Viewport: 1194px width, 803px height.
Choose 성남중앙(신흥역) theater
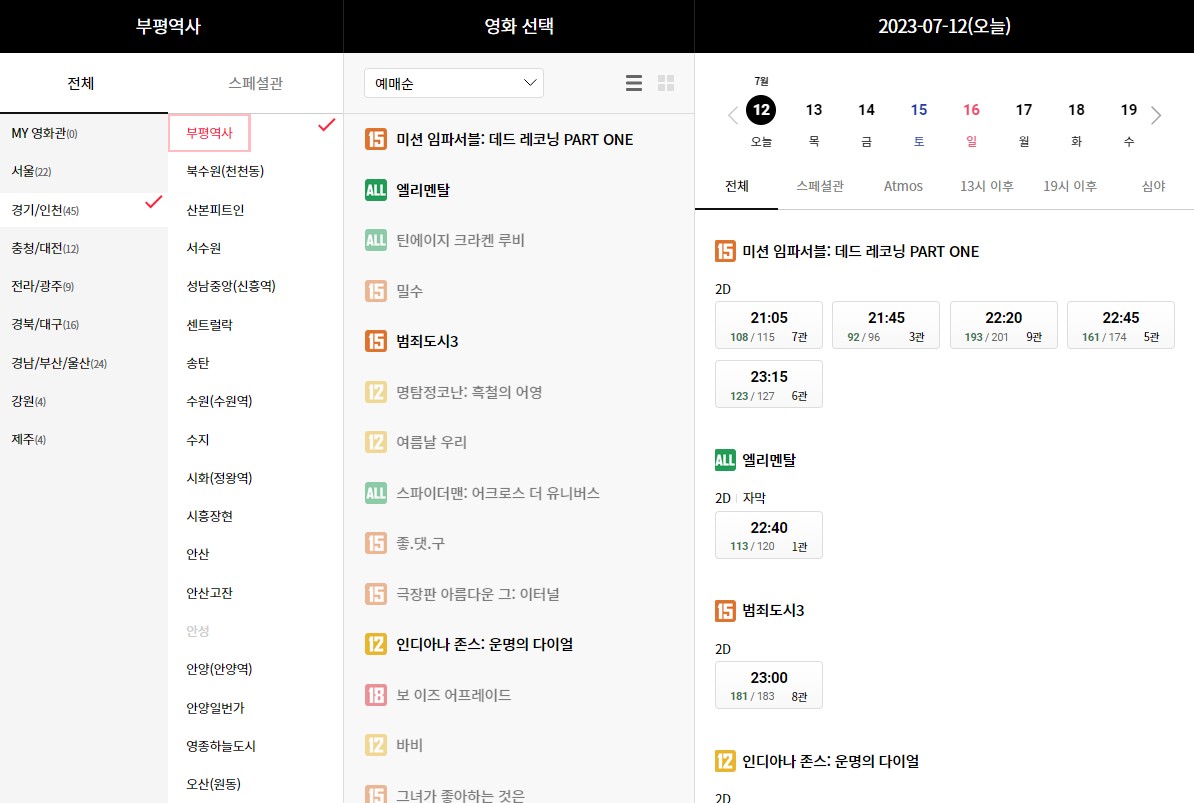(x=231, y=286)
